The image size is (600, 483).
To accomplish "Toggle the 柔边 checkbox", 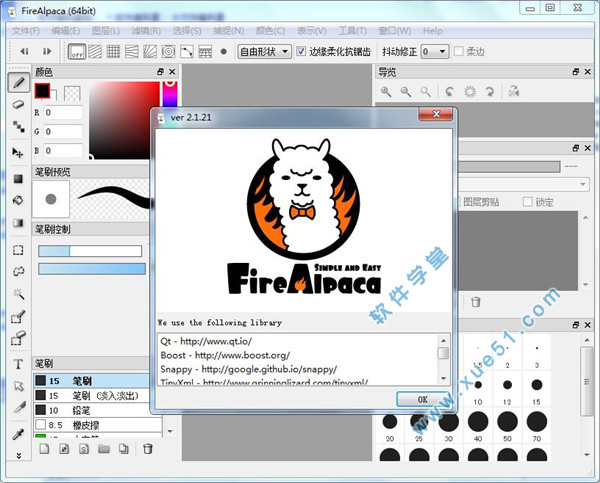I will (x=458, y=51).
